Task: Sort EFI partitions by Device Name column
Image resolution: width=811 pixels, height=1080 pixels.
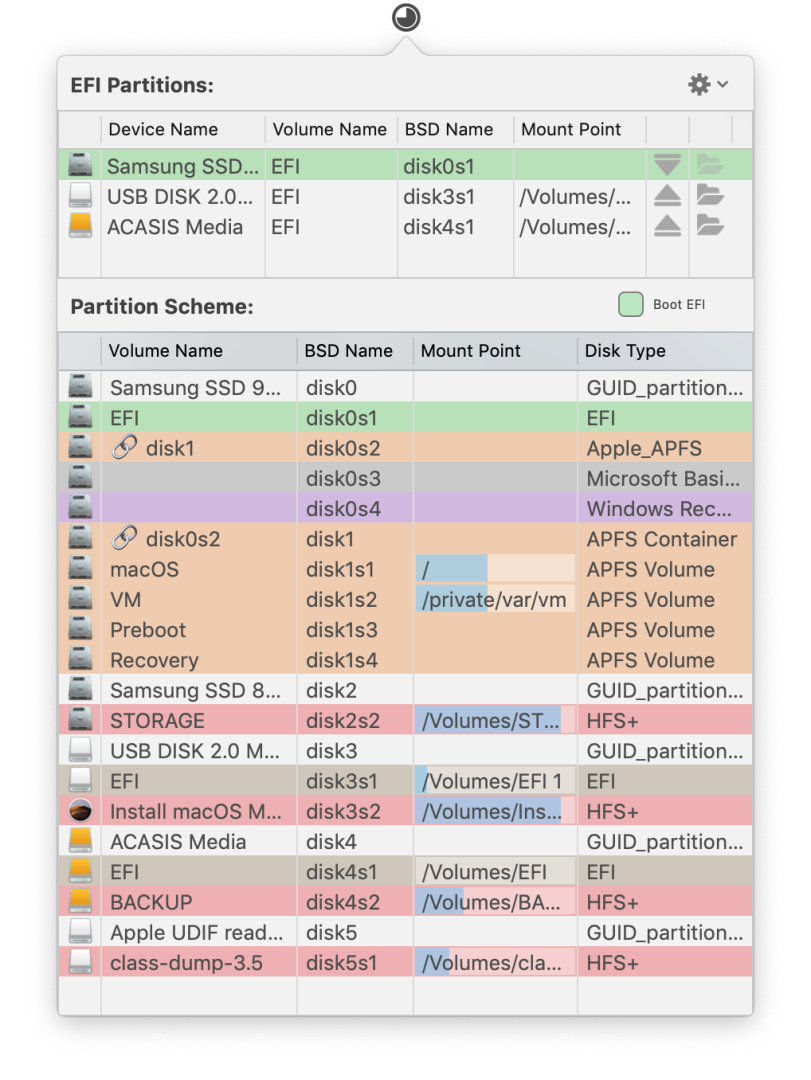Action: click(163, 129)
